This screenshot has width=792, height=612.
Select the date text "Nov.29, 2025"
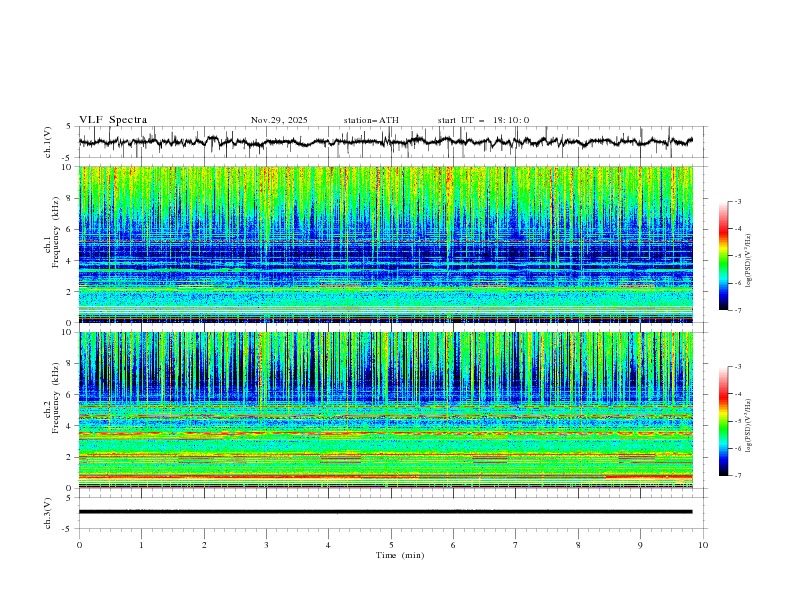[279, 120]
